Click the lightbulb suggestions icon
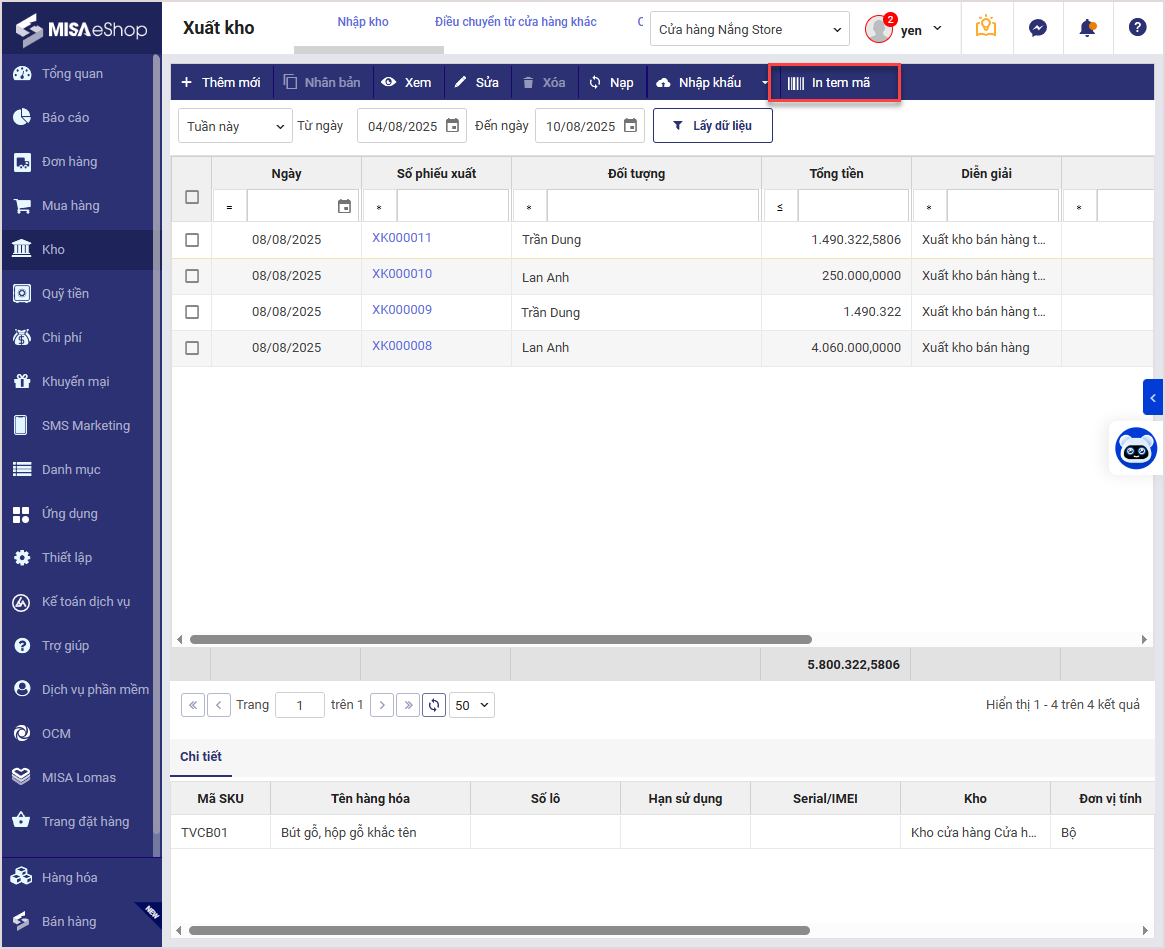Viewport: 1165px width, 949px height. coord(986,28)
